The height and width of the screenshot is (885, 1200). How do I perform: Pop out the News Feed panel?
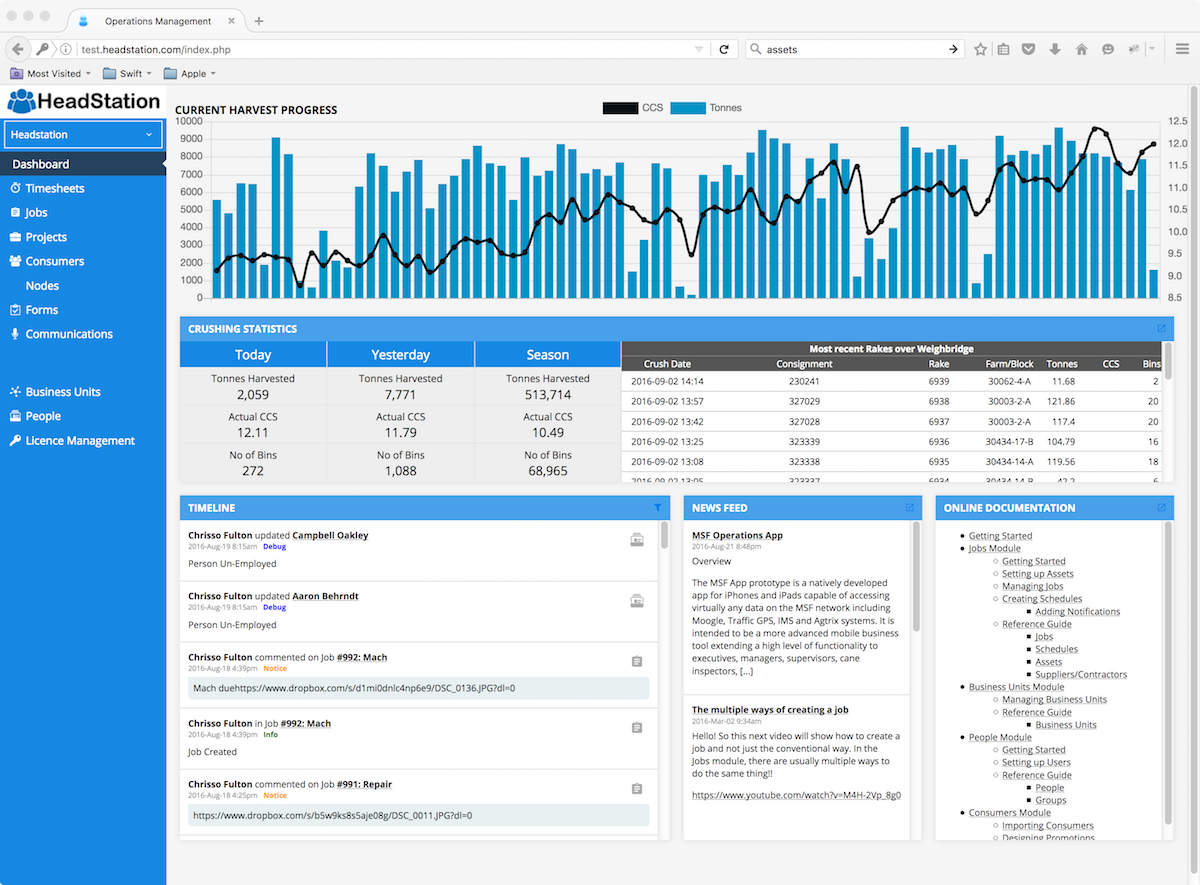click(909, 508)
